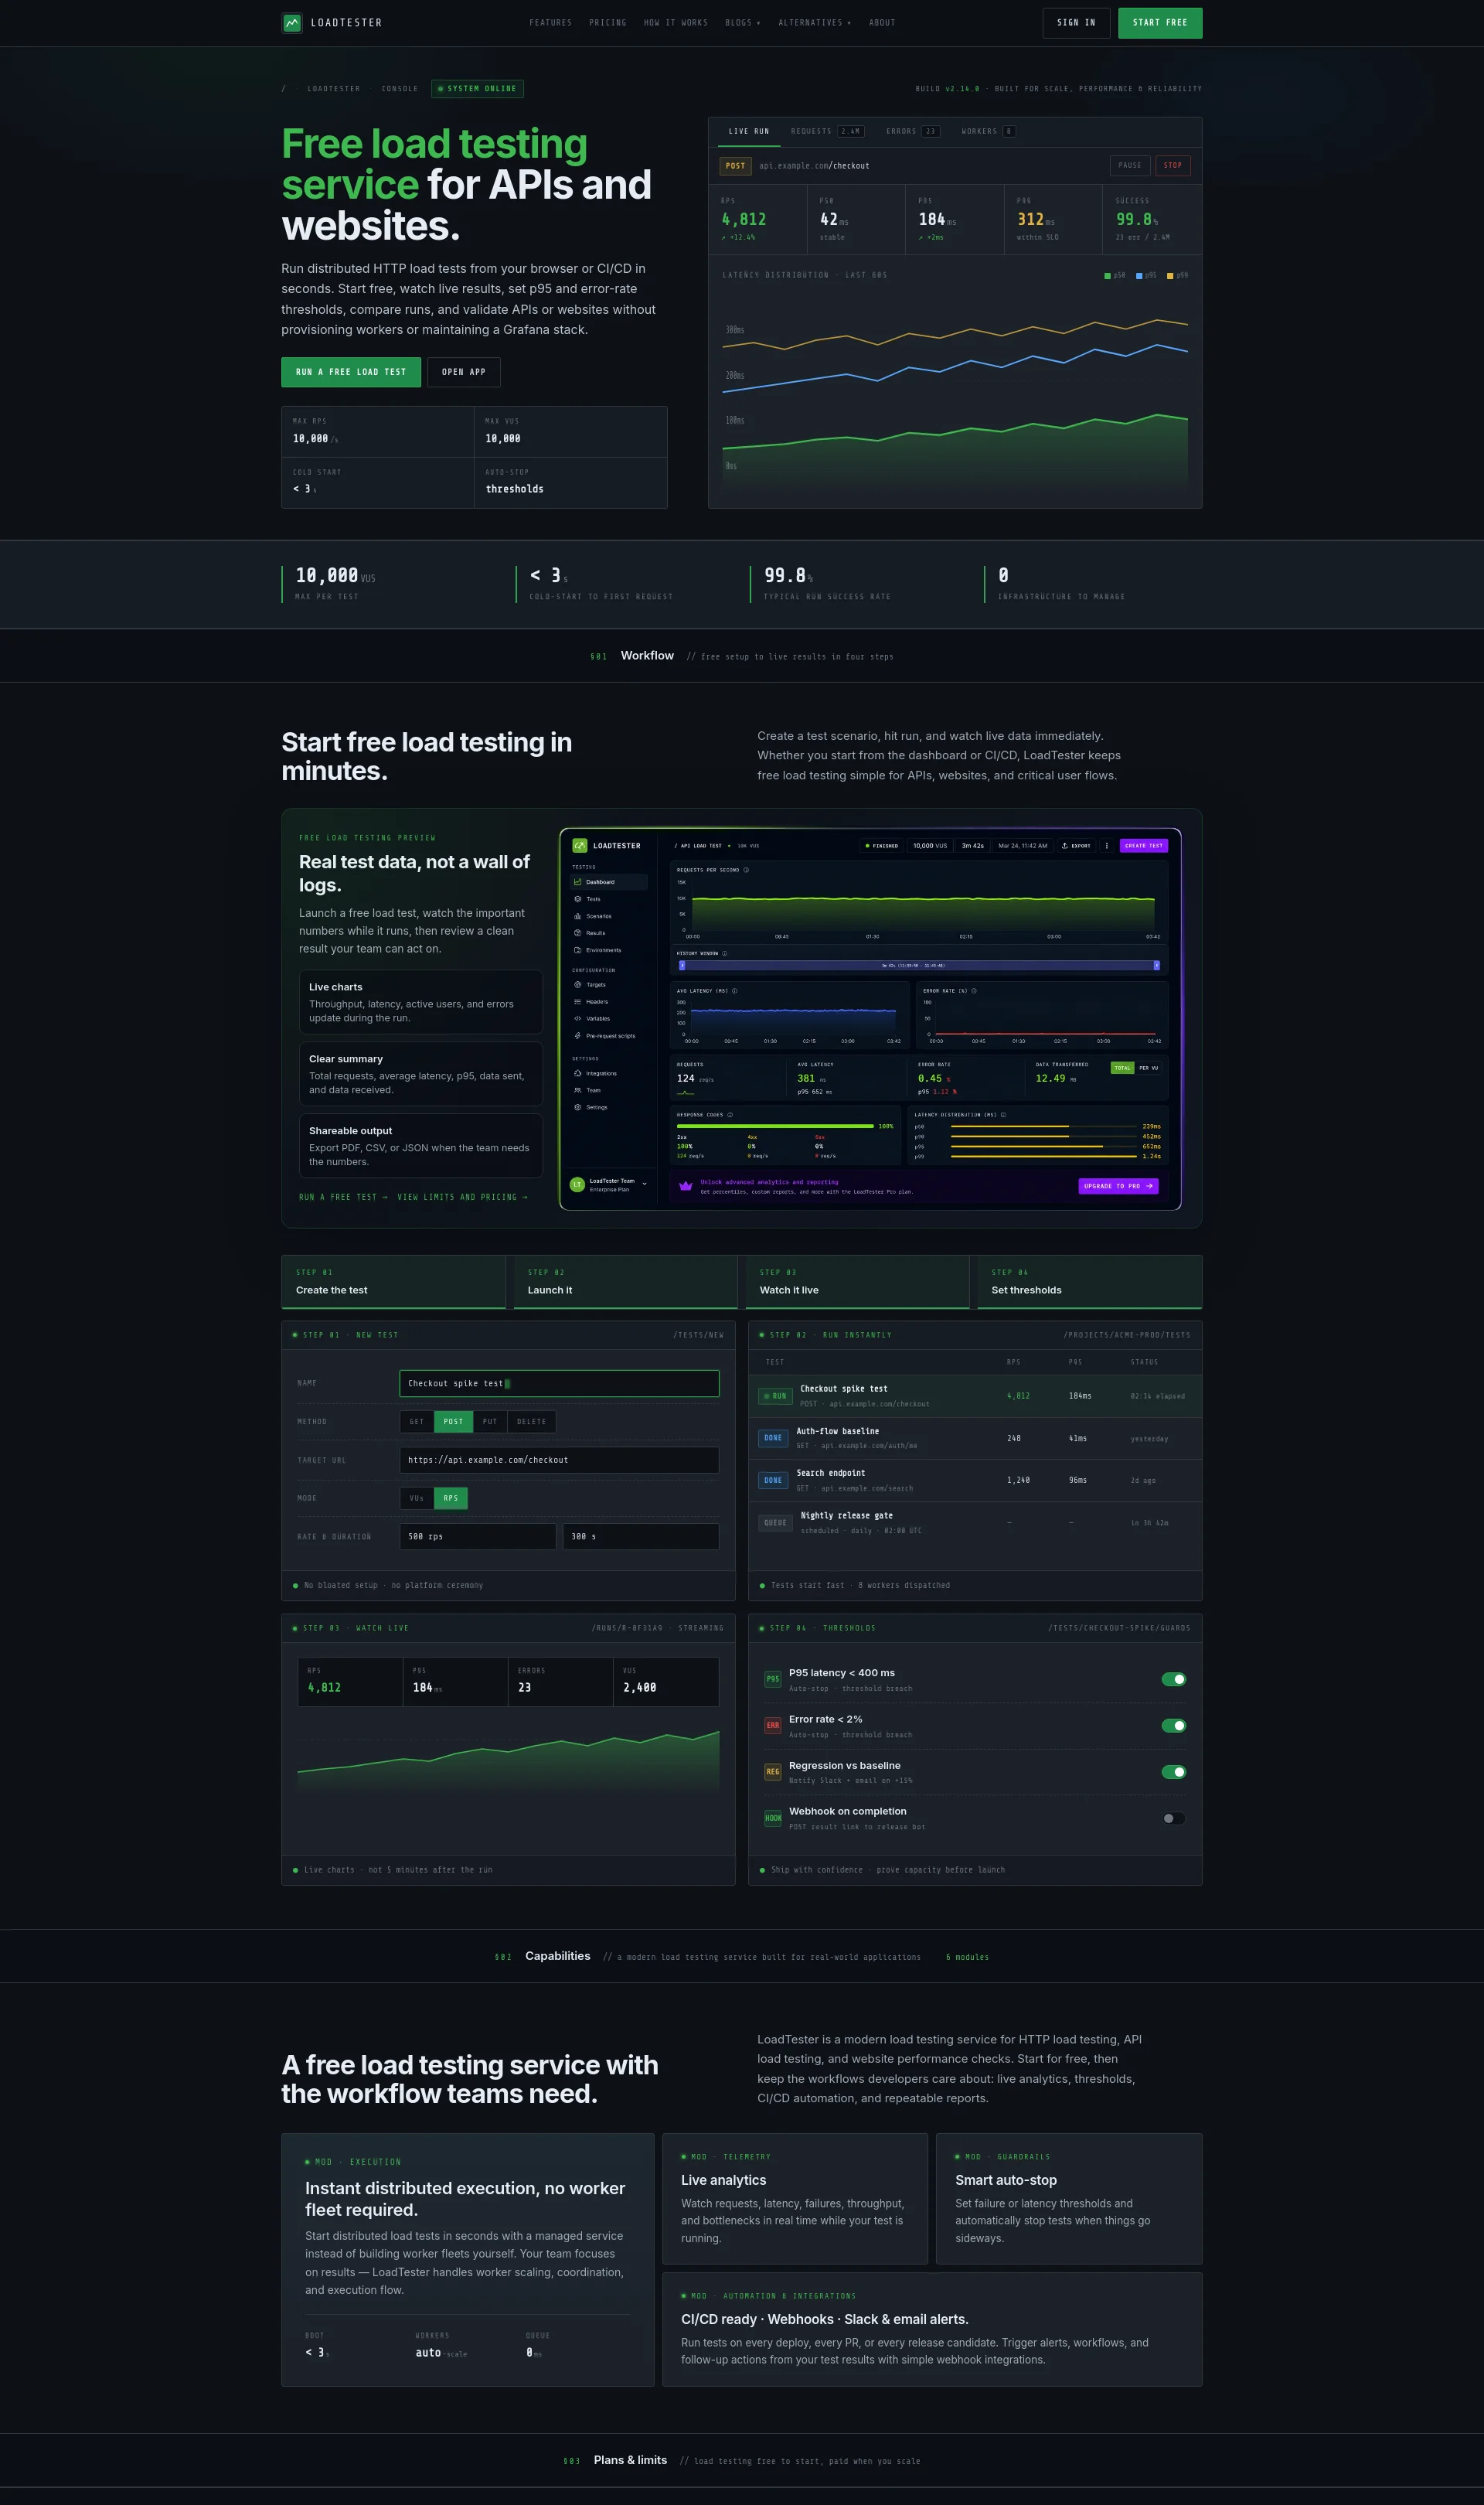1484x2505 pixels.
Task: Open the About nav item
Action: pyautogui.click(x=883, y=23)
